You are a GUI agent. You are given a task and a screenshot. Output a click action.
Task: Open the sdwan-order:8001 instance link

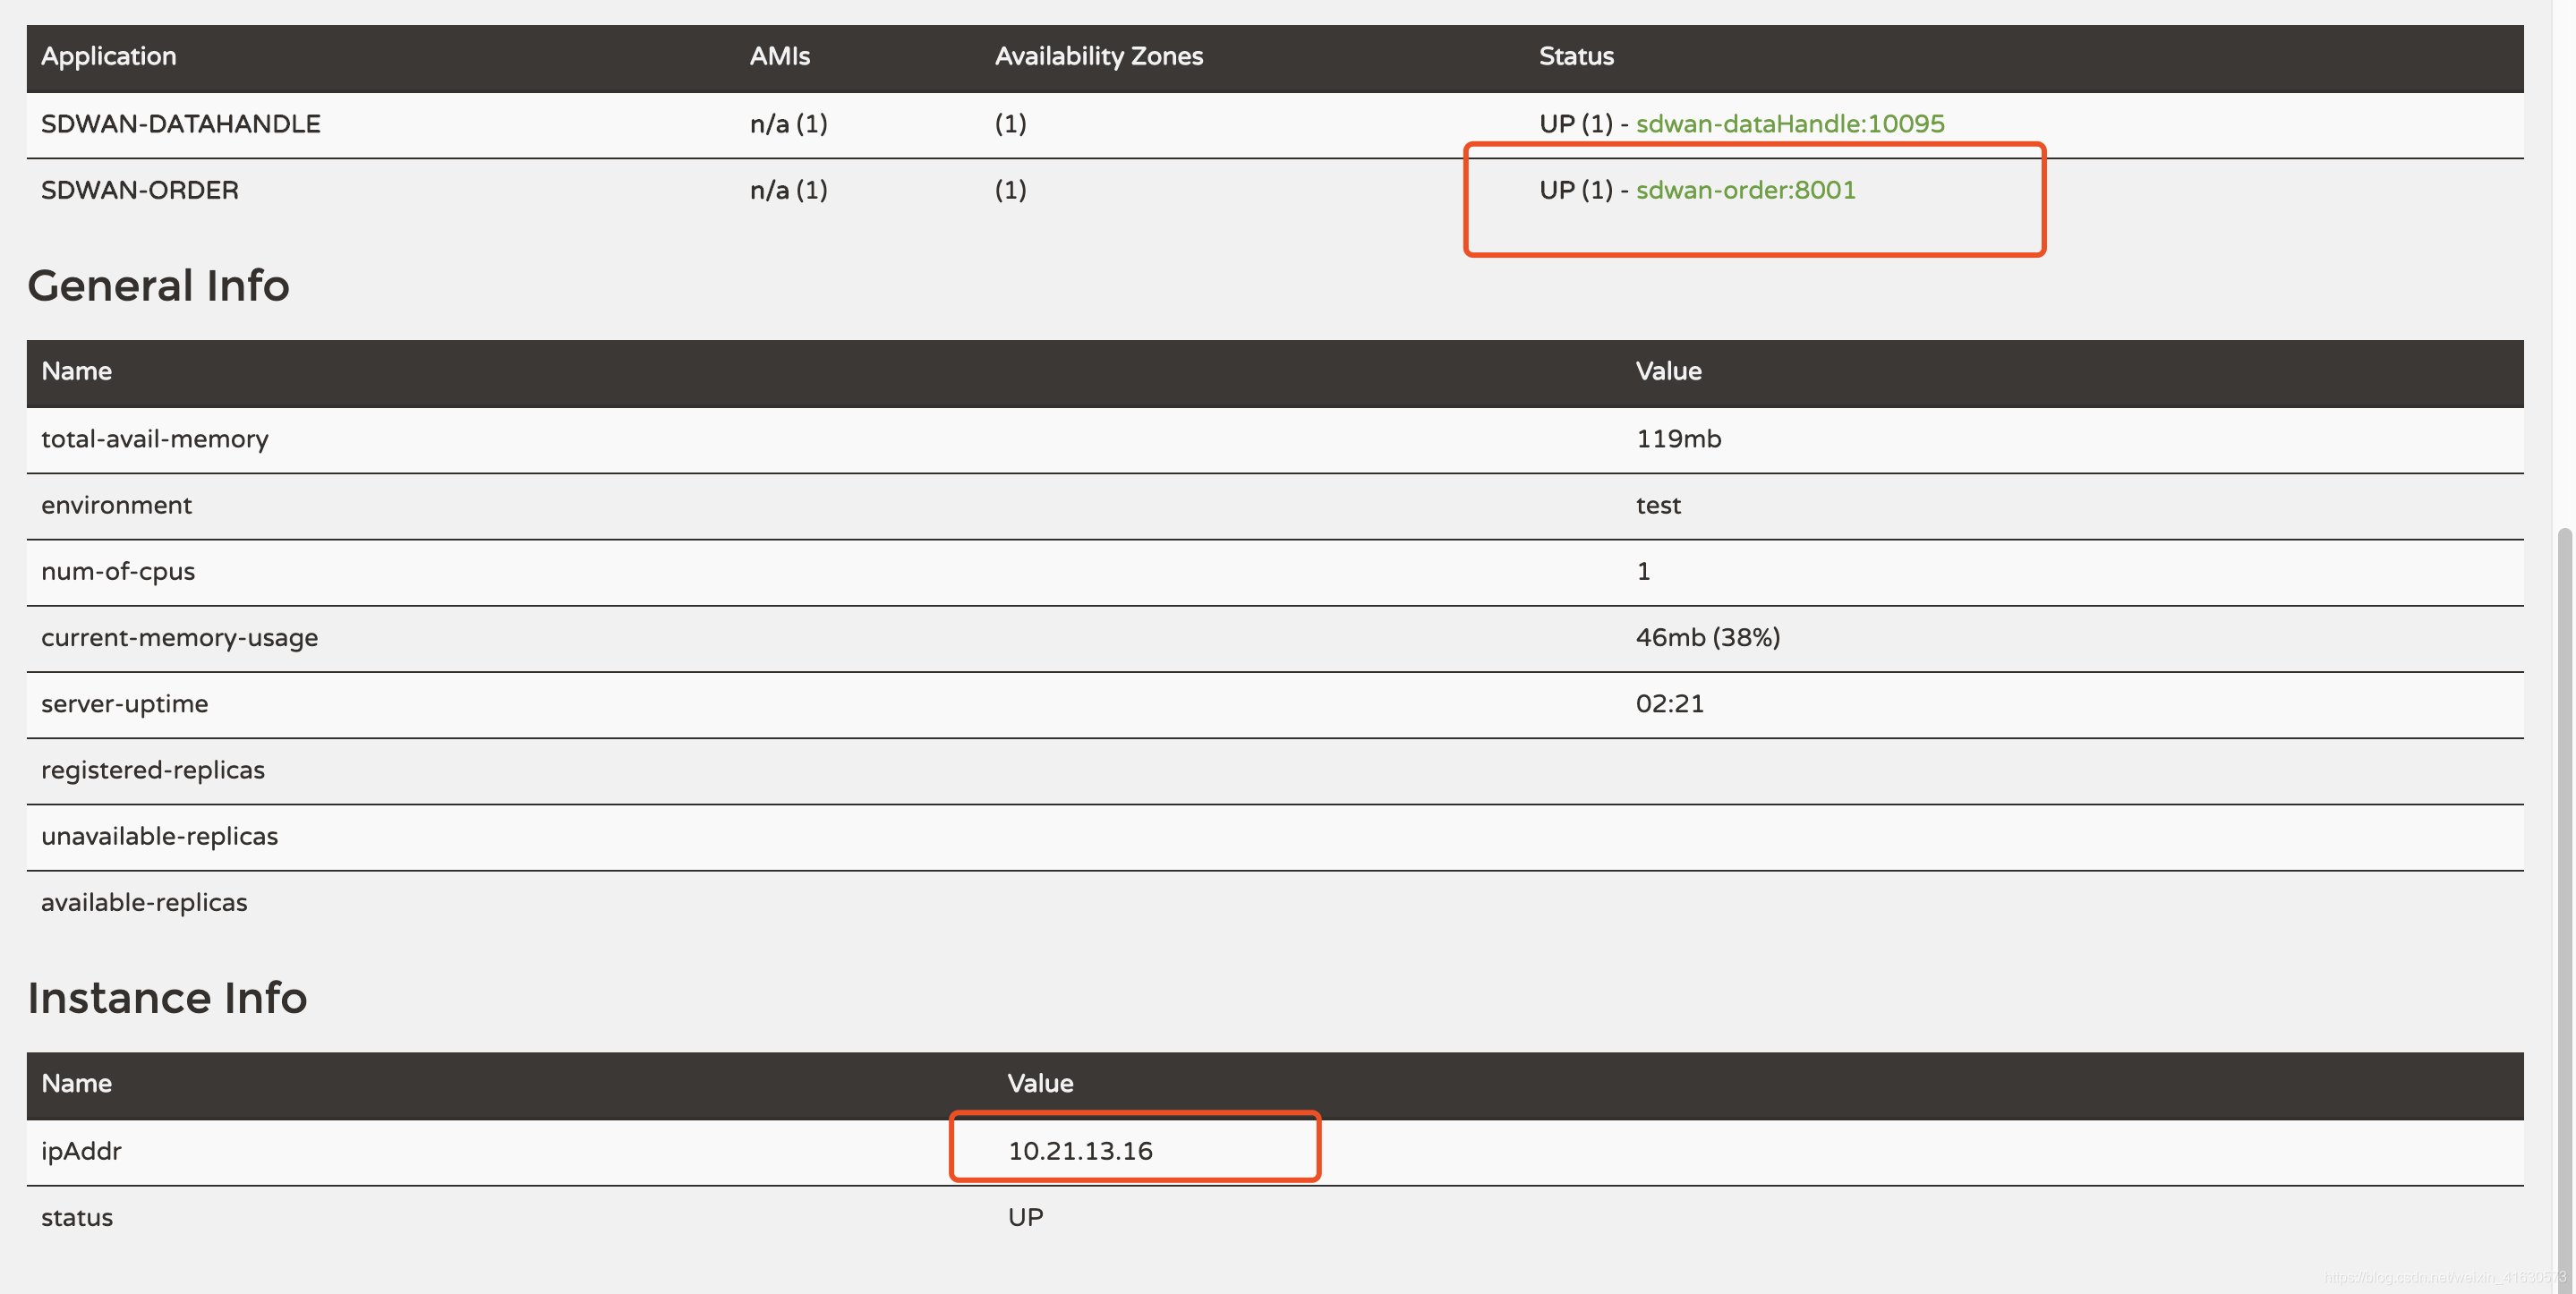(1745, 190)
